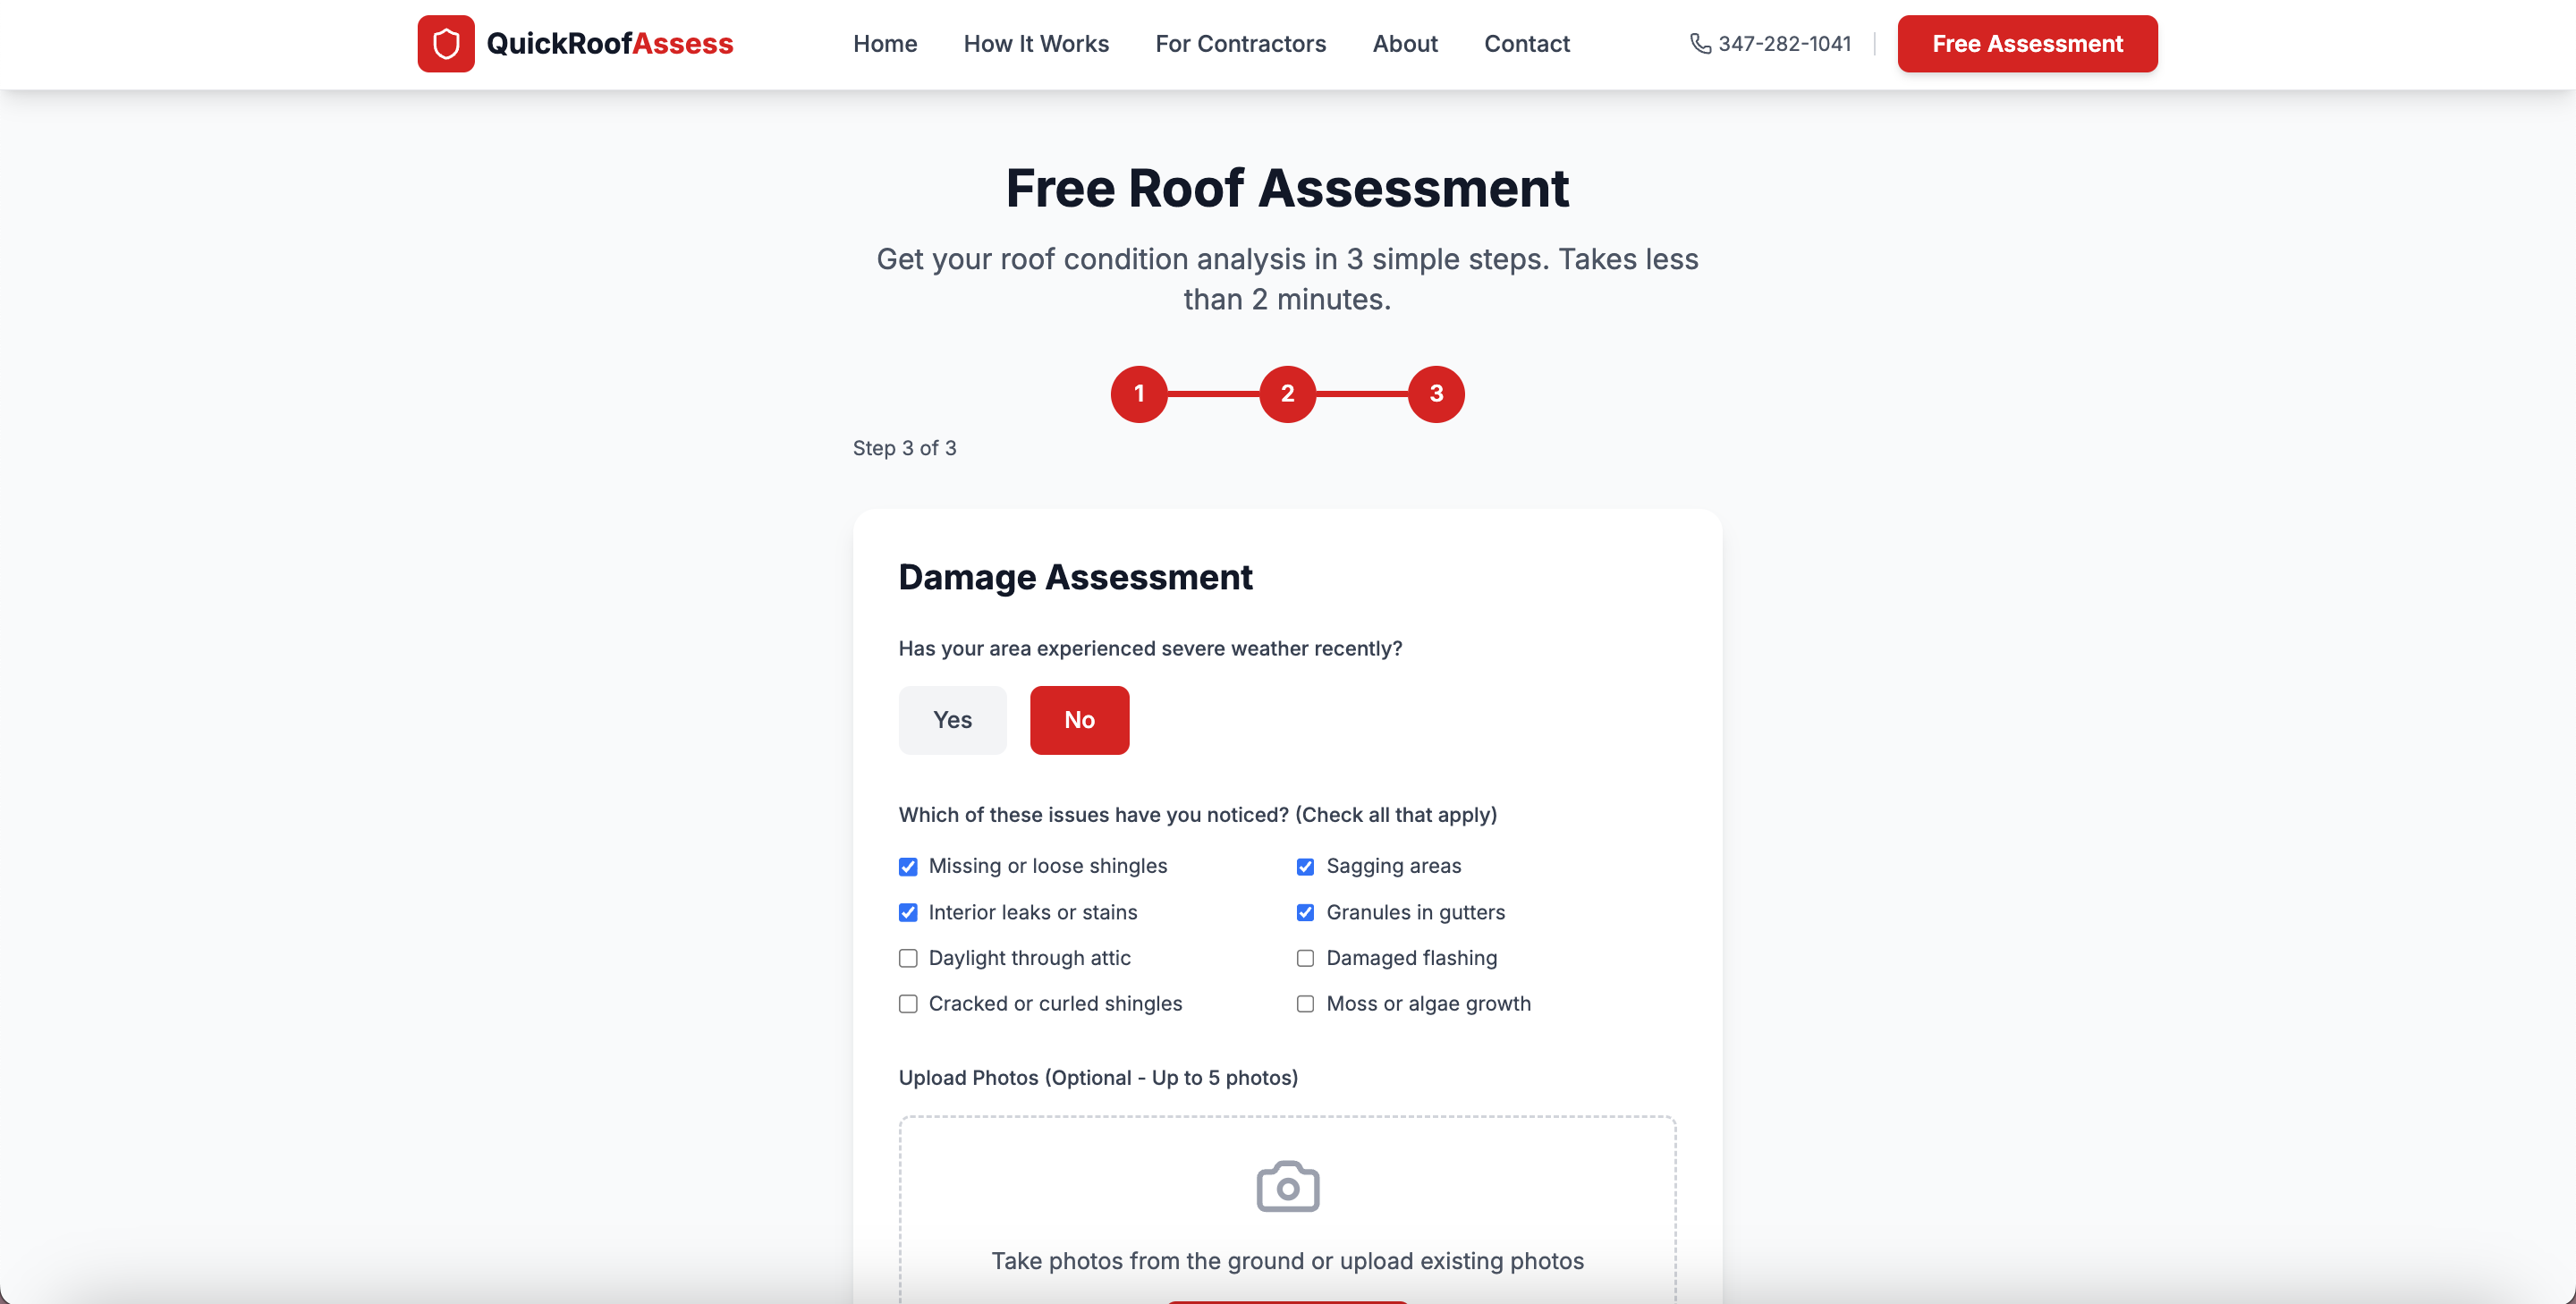This screenshot has width=2576, height=1304.
Task: Navigate to For Contractors
Action: (x=1240, y=44)
